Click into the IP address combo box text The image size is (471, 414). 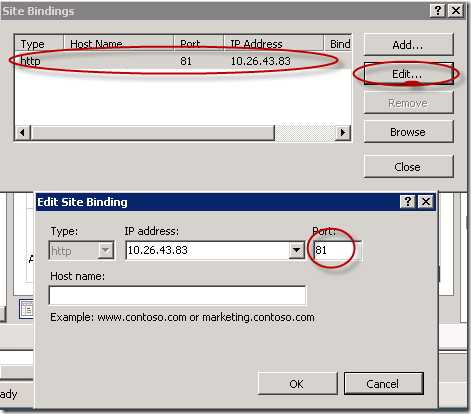pyautogui.click(x=208, y=250)
